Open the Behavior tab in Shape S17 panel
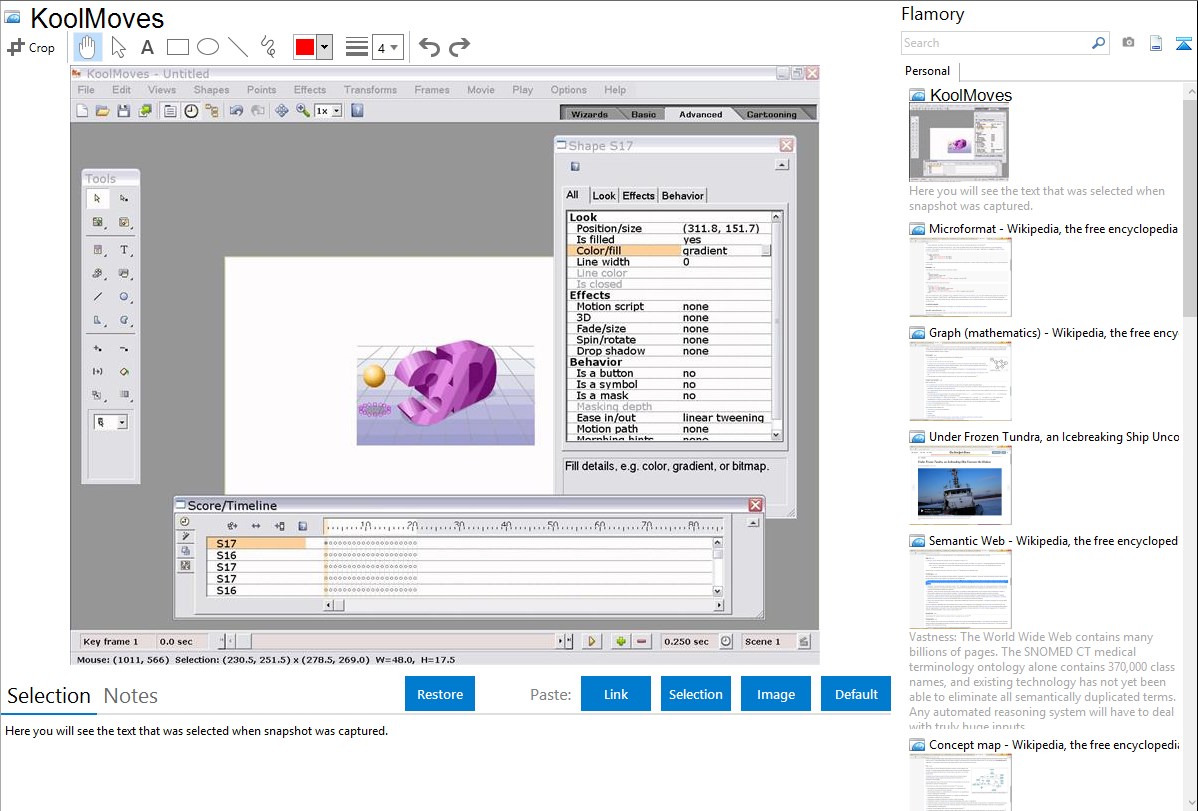Image resolution: width=1198 pixels, height=811 pixels. (x=682, y=196)
